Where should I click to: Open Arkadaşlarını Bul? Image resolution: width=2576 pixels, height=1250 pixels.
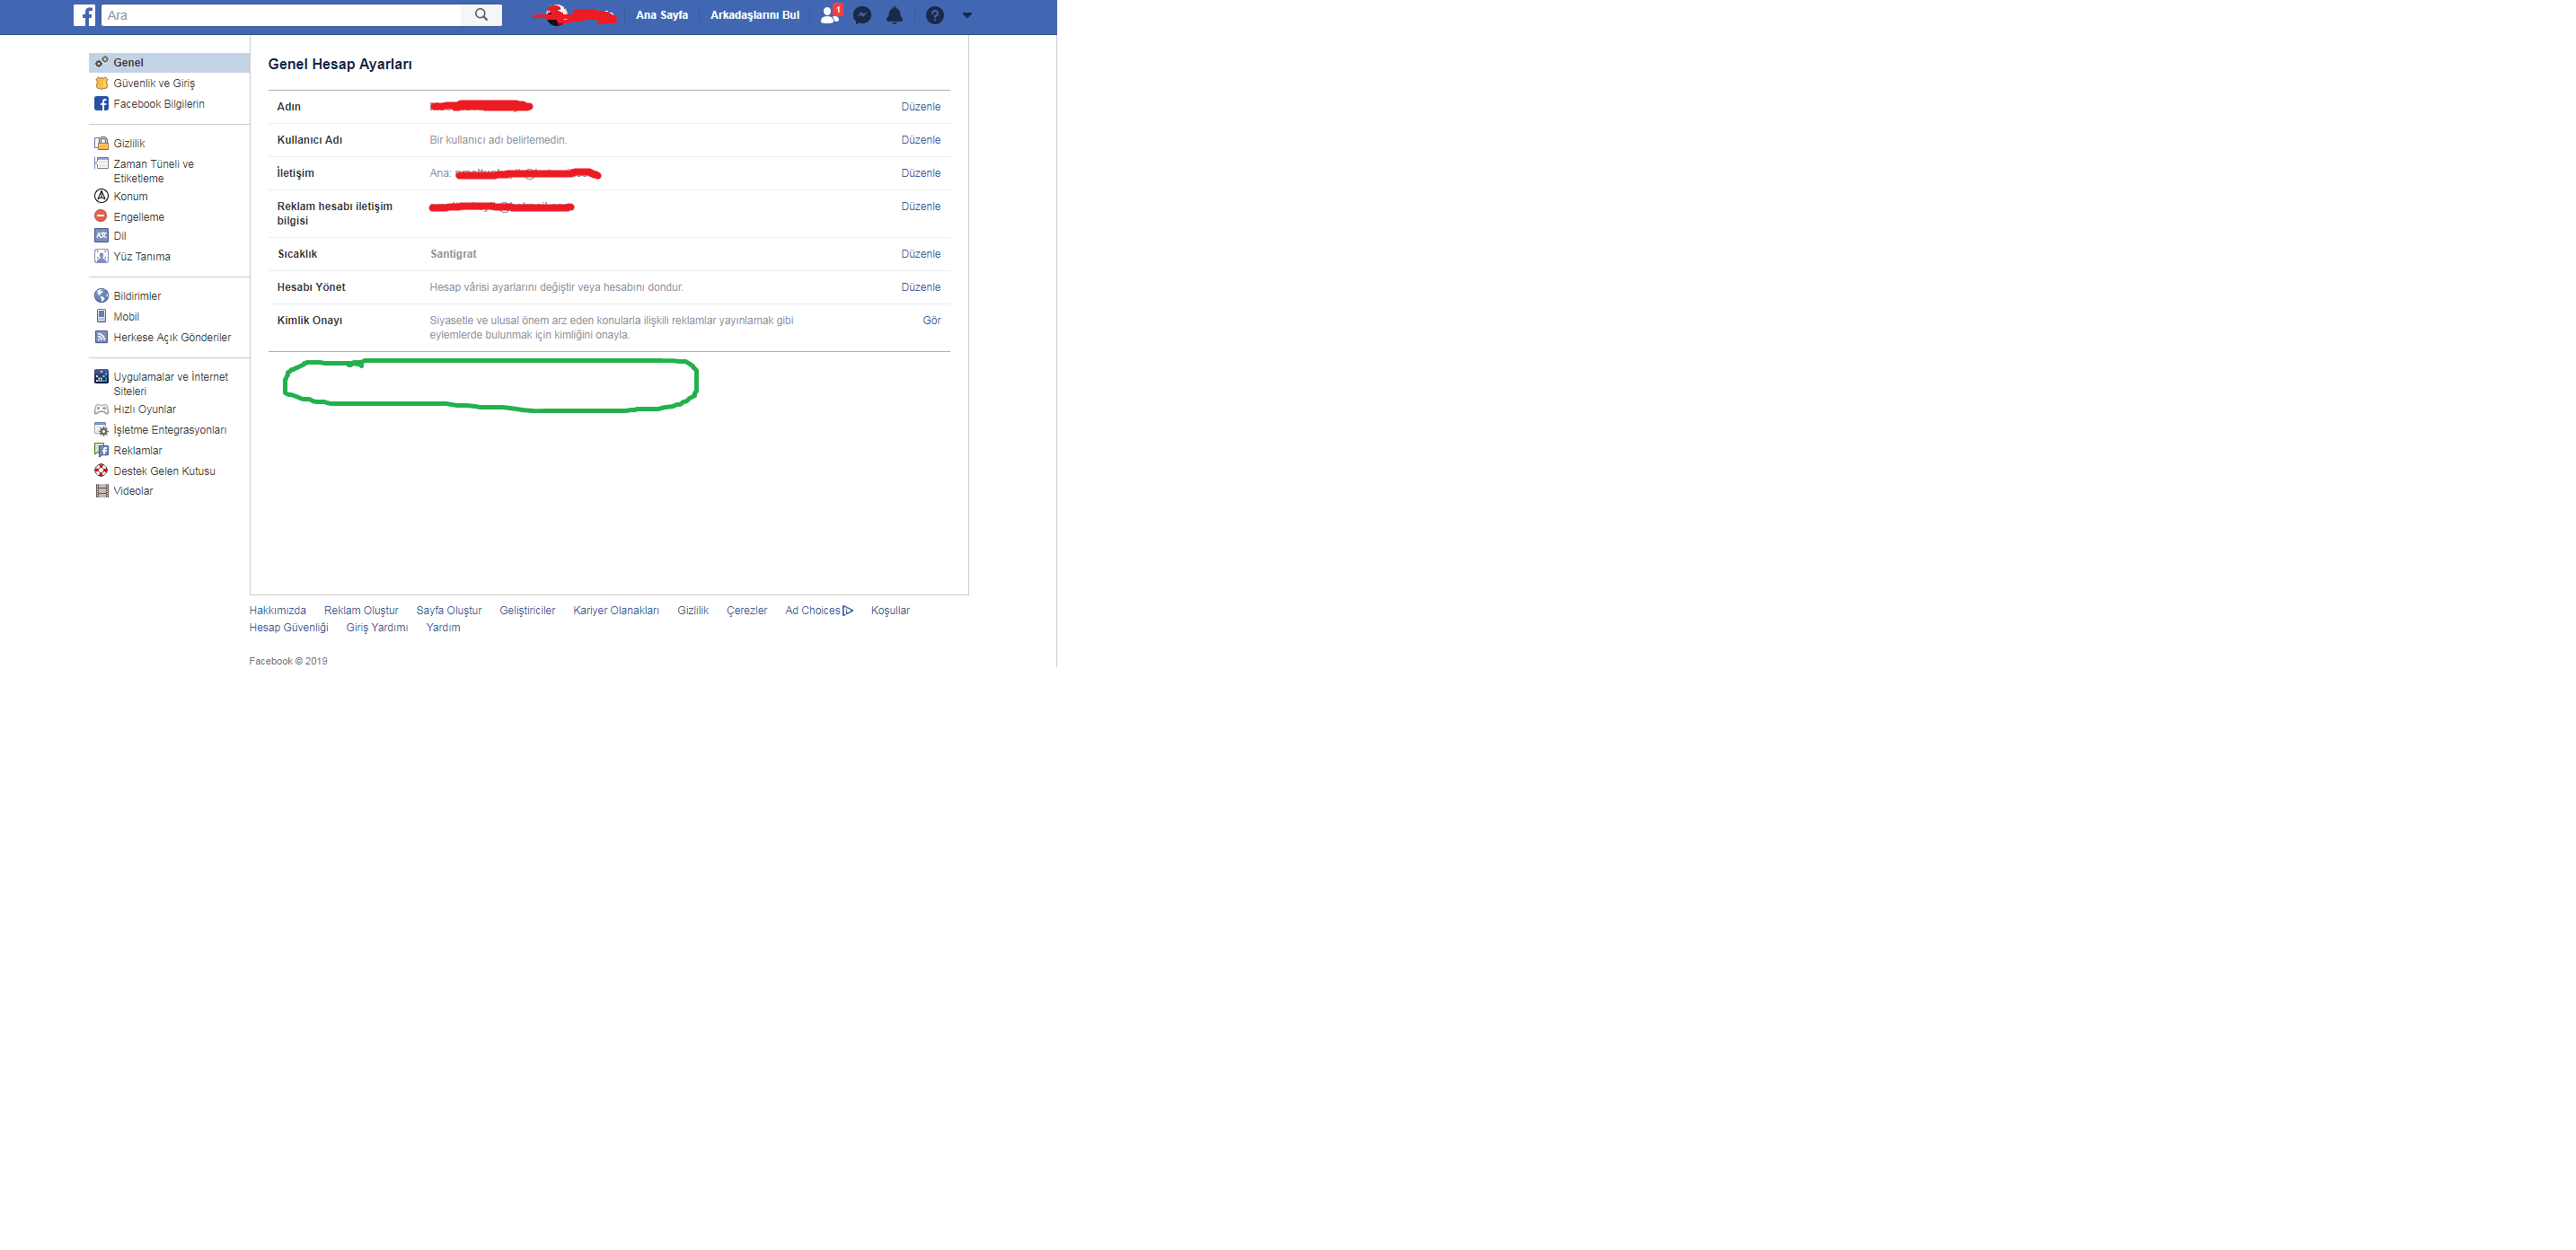click(x=755, y=15)
